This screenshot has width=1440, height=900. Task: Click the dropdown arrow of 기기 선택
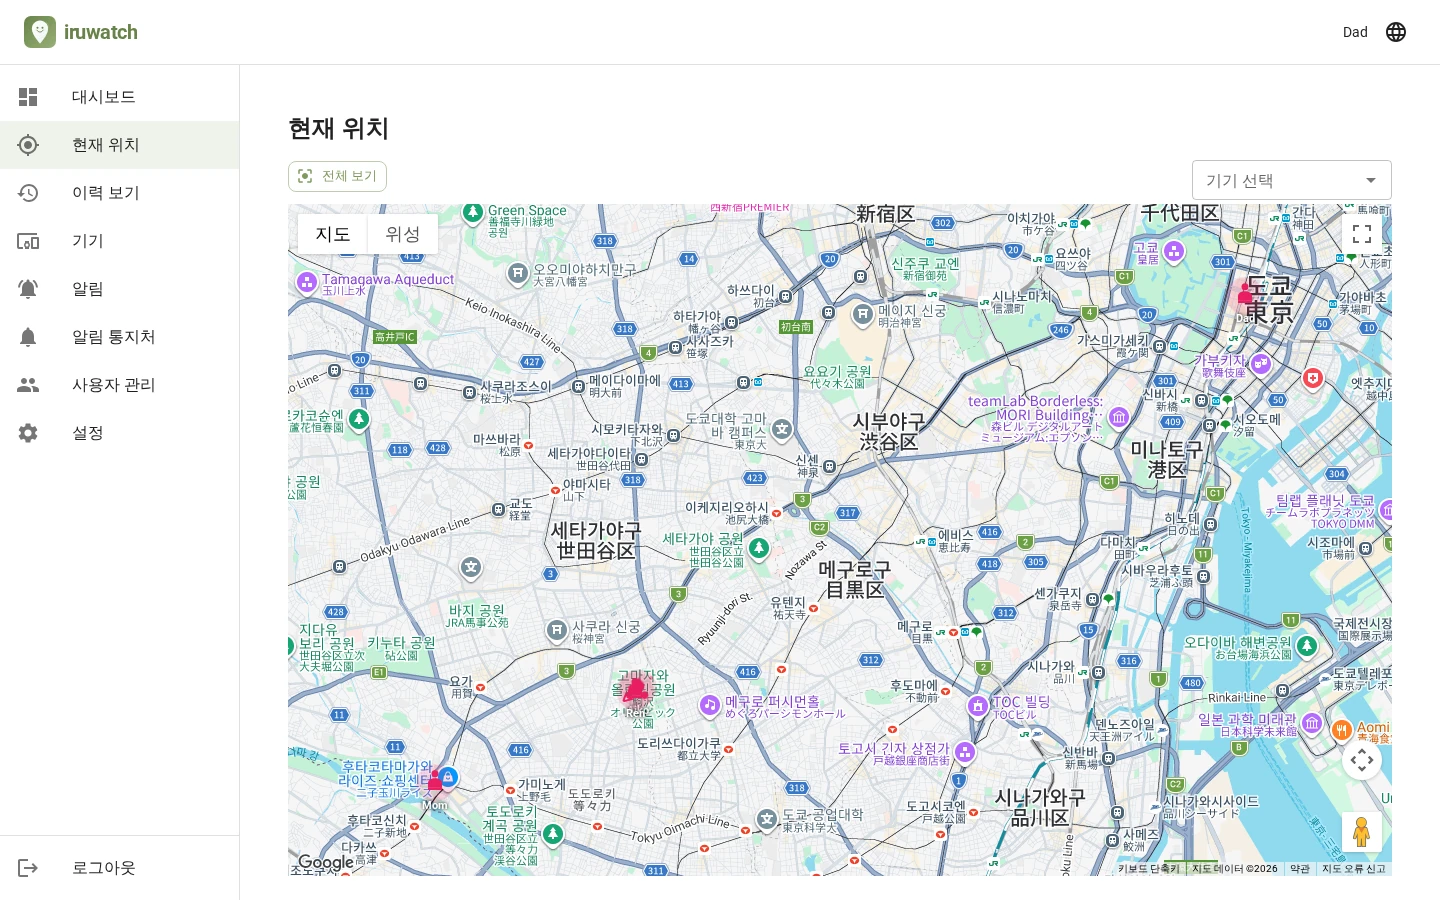[1371, 180]
